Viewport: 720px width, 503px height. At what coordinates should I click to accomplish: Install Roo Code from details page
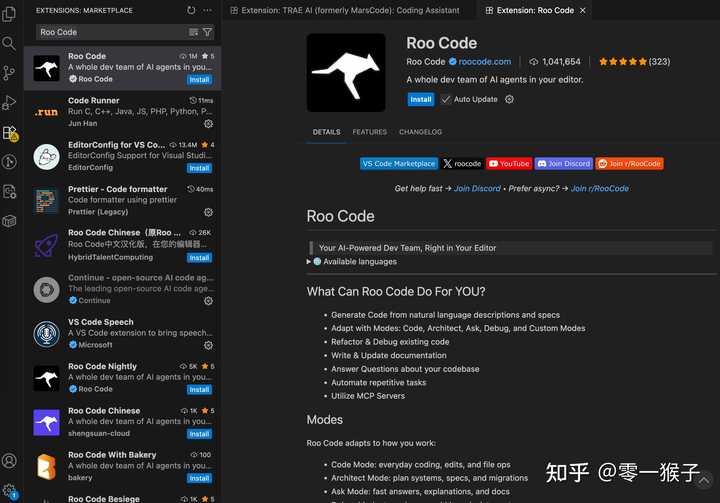(x=421, y=99)
